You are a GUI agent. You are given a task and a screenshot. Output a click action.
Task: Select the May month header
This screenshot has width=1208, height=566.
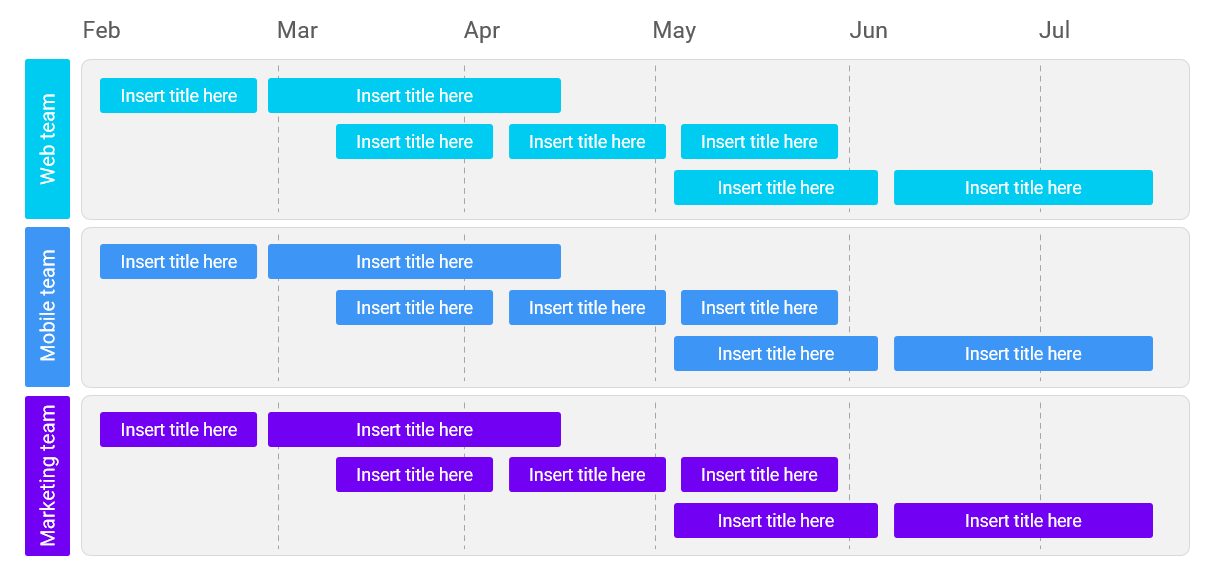click(x=674, y=30)
